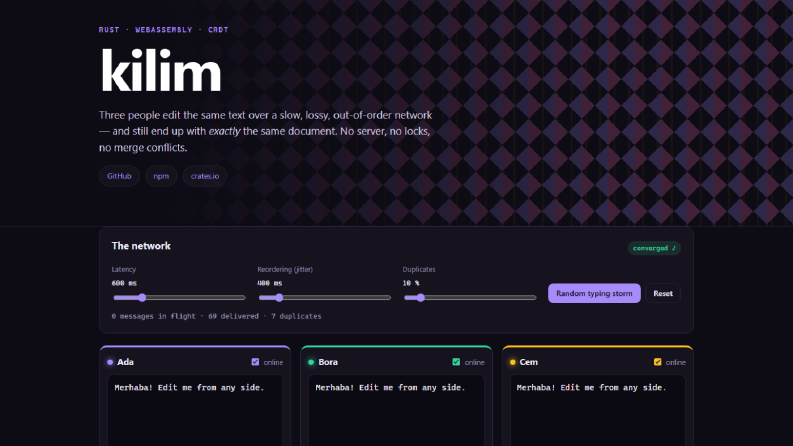
Task: Focus Bora's text editor
Action: click(x=396, y=411)
